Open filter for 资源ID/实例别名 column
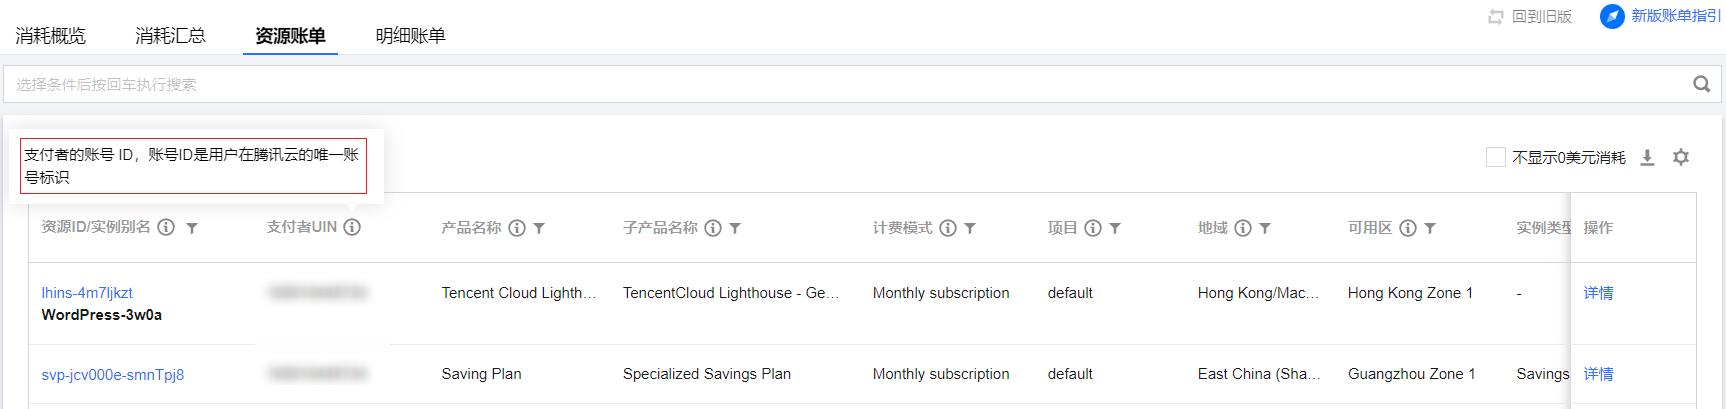1726x409 pixels. pos(192,228)
